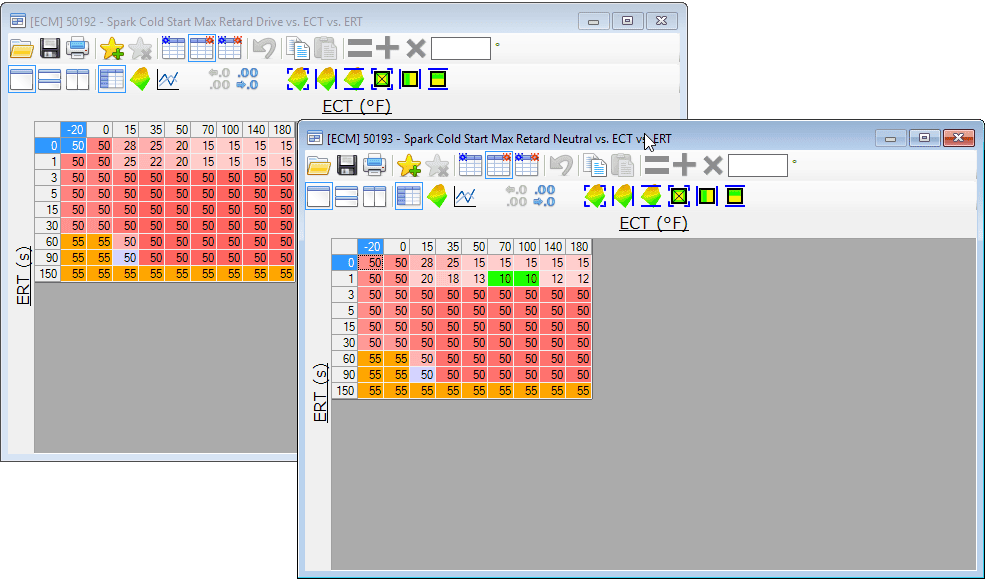
Task: Select ERT row header 150 in Neutral table
Action: (345, 391)
